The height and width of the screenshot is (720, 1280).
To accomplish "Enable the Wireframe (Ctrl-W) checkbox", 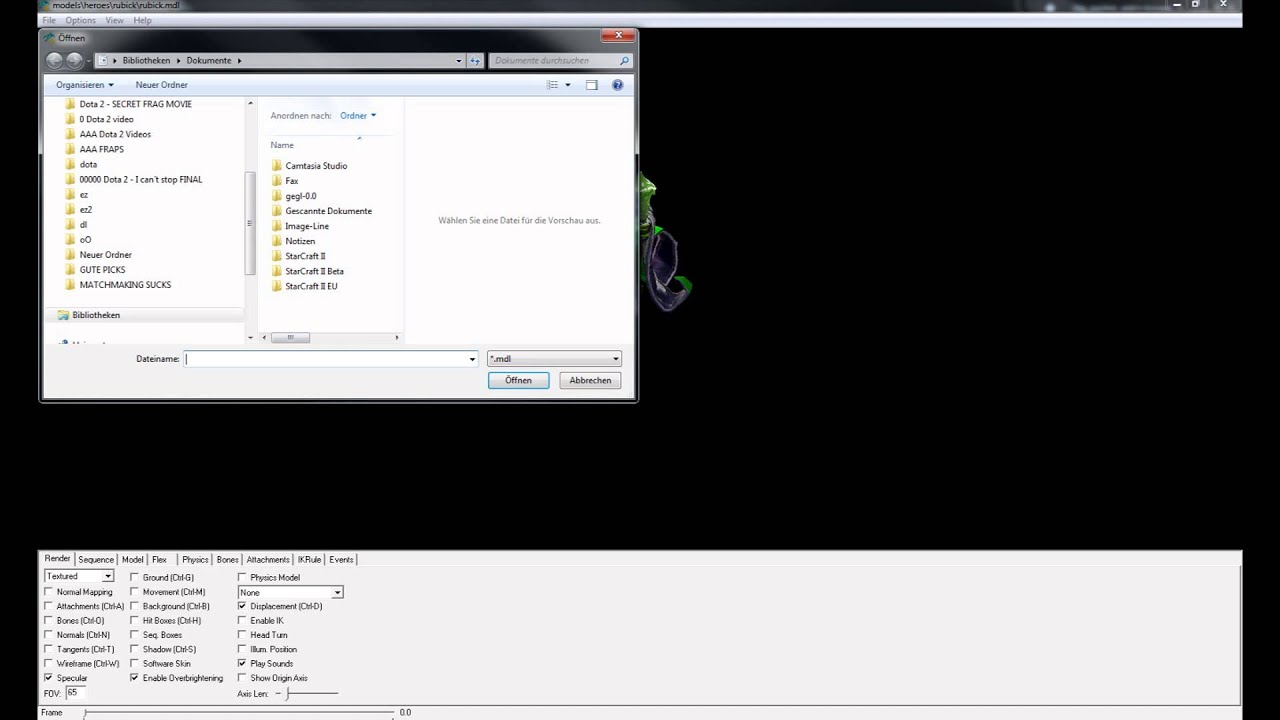I will point(48,664).
